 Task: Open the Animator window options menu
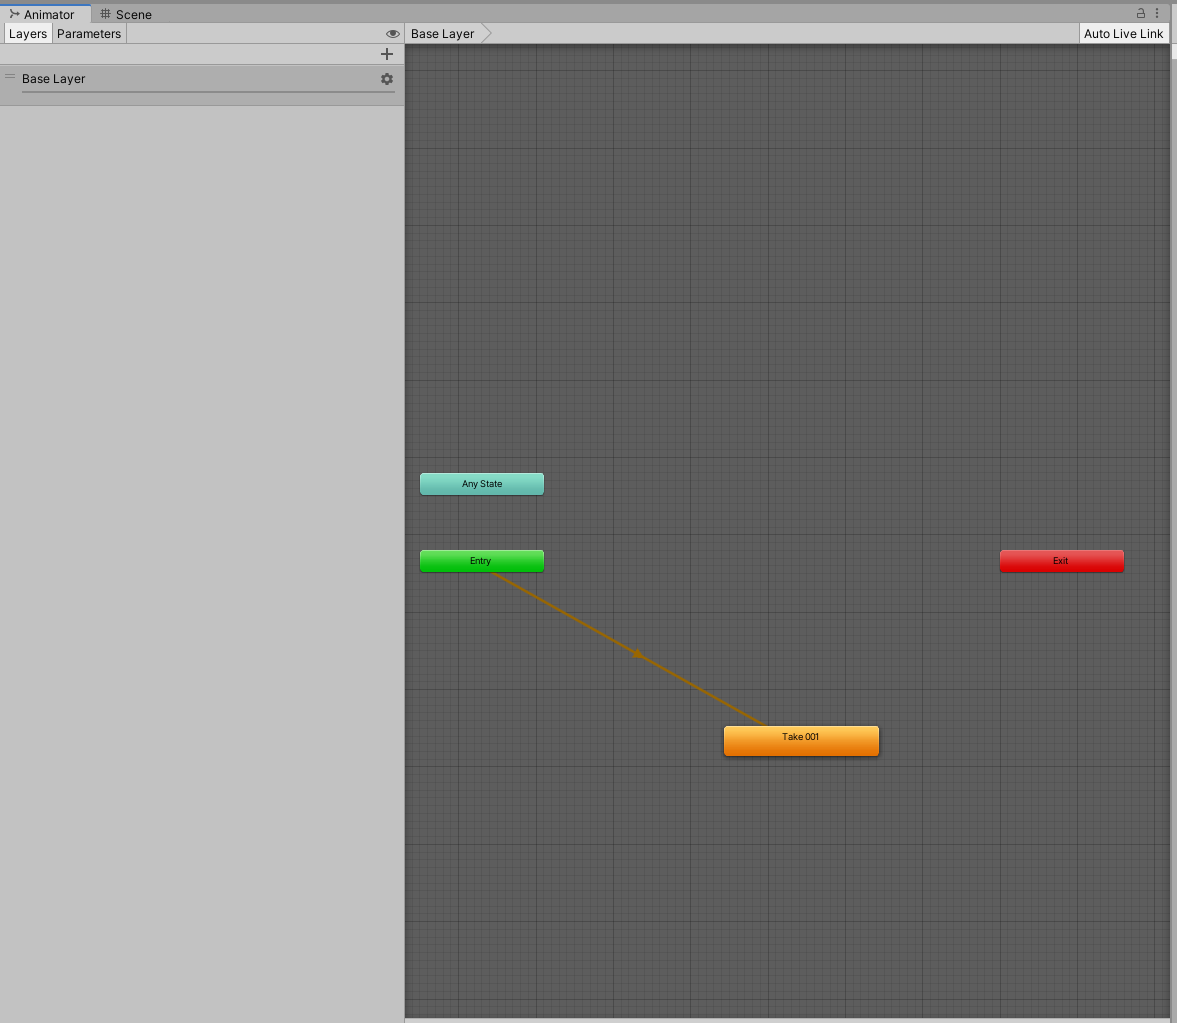1157,14
